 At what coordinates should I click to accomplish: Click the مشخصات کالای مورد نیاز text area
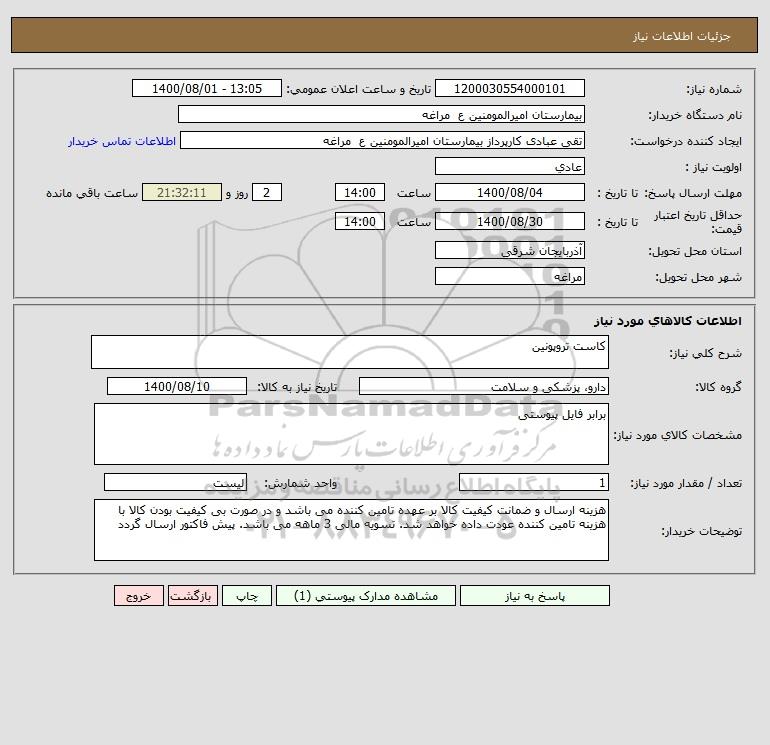tap(351, 434)
